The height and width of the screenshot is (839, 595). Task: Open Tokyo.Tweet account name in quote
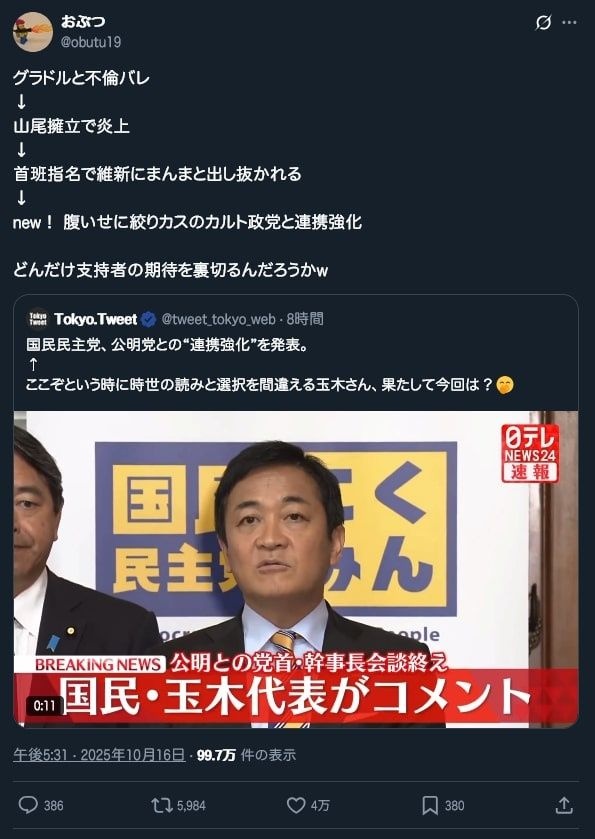point(96,319)
